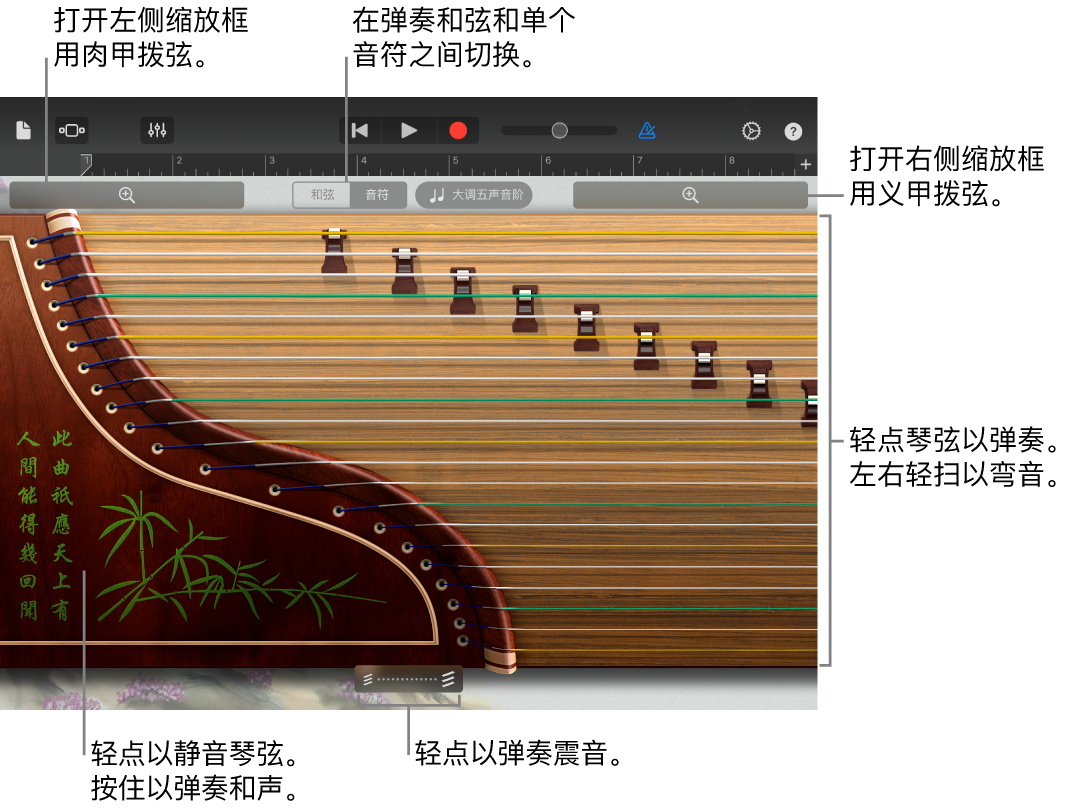
Task: Open the track controls mixer
Action: (x=157, y=130)
